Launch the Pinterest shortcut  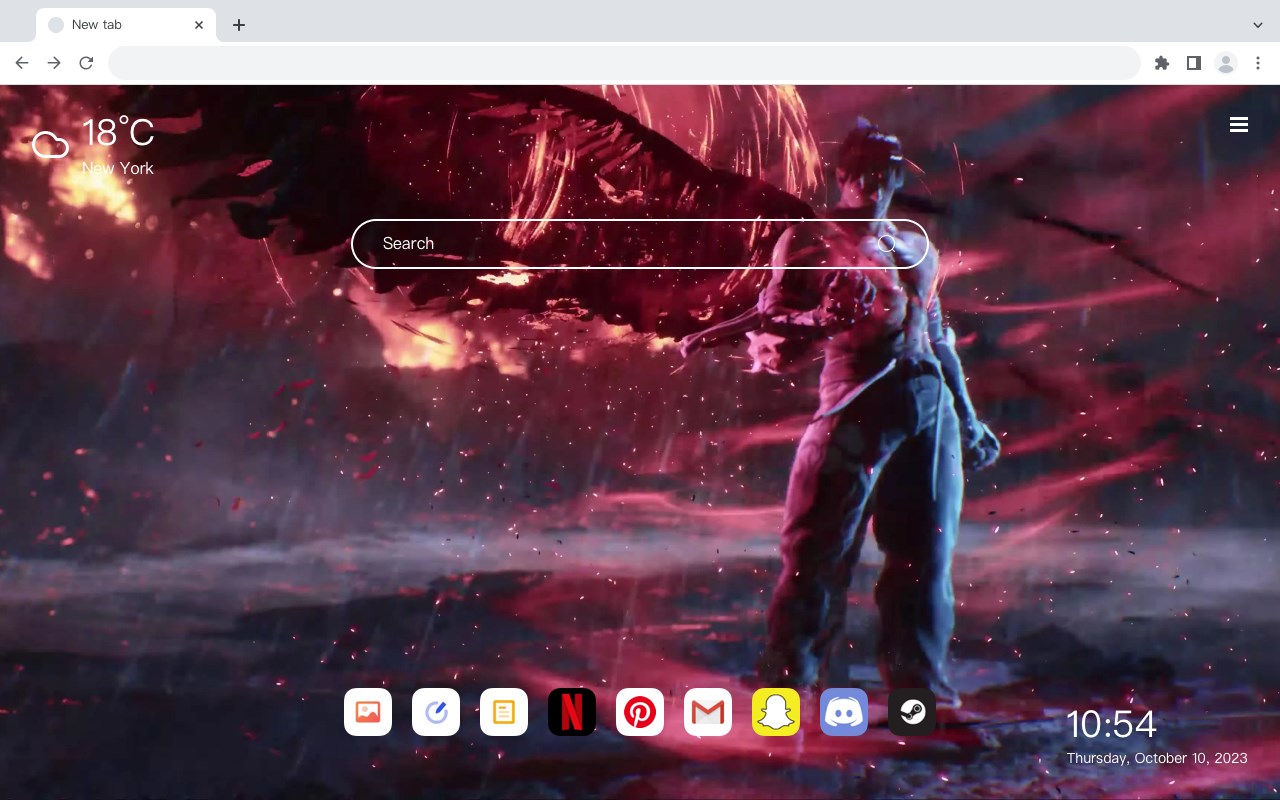pyautogui.click(x=640, y=712)
